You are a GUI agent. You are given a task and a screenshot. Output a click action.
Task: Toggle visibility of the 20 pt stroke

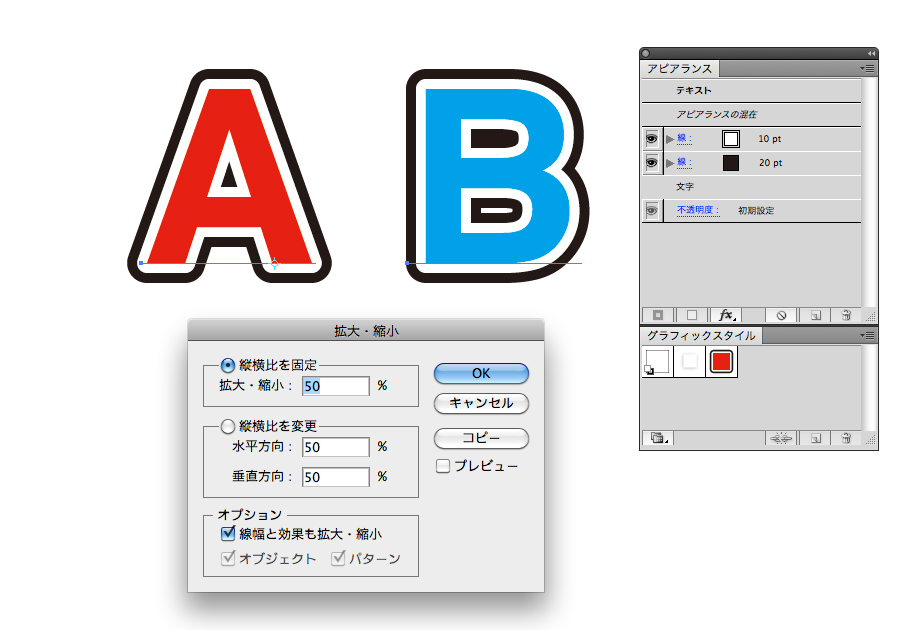tap(652, 162)
